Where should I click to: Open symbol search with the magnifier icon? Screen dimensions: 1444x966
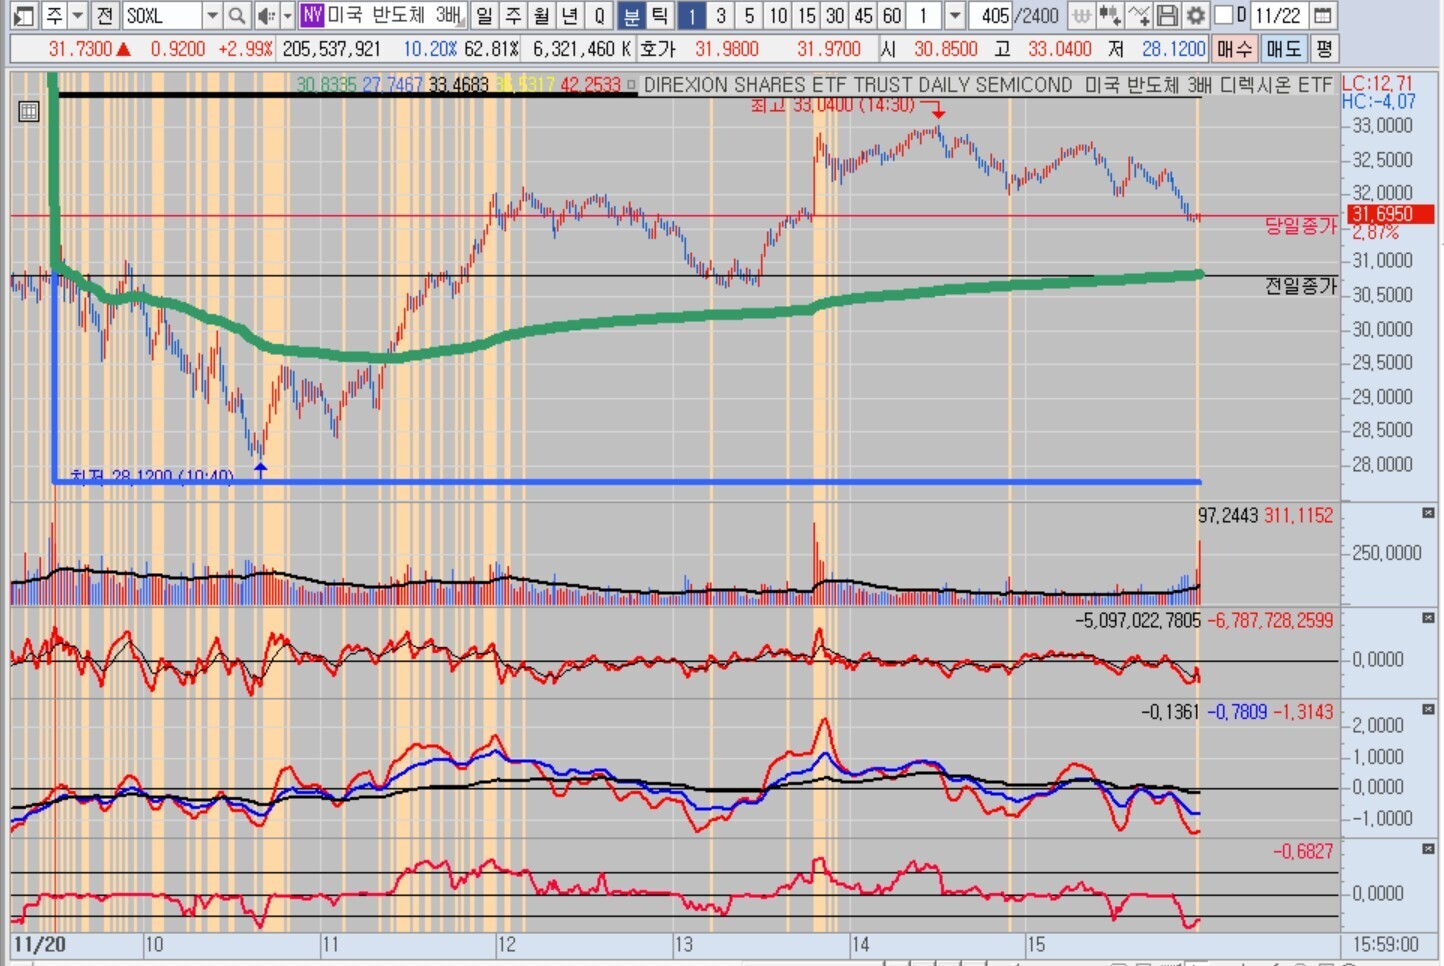[236, 15]
